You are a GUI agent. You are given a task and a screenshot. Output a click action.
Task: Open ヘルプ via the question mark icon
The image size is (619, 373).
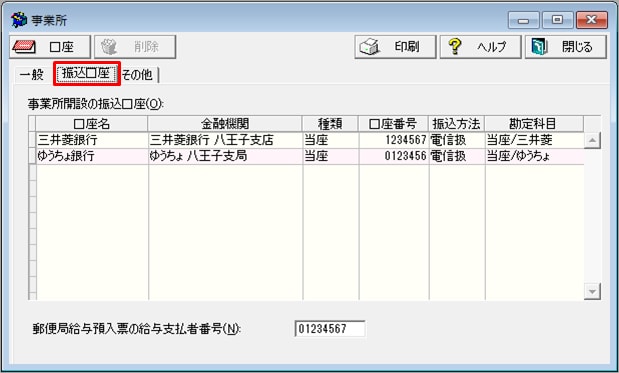tap(480, 47)
